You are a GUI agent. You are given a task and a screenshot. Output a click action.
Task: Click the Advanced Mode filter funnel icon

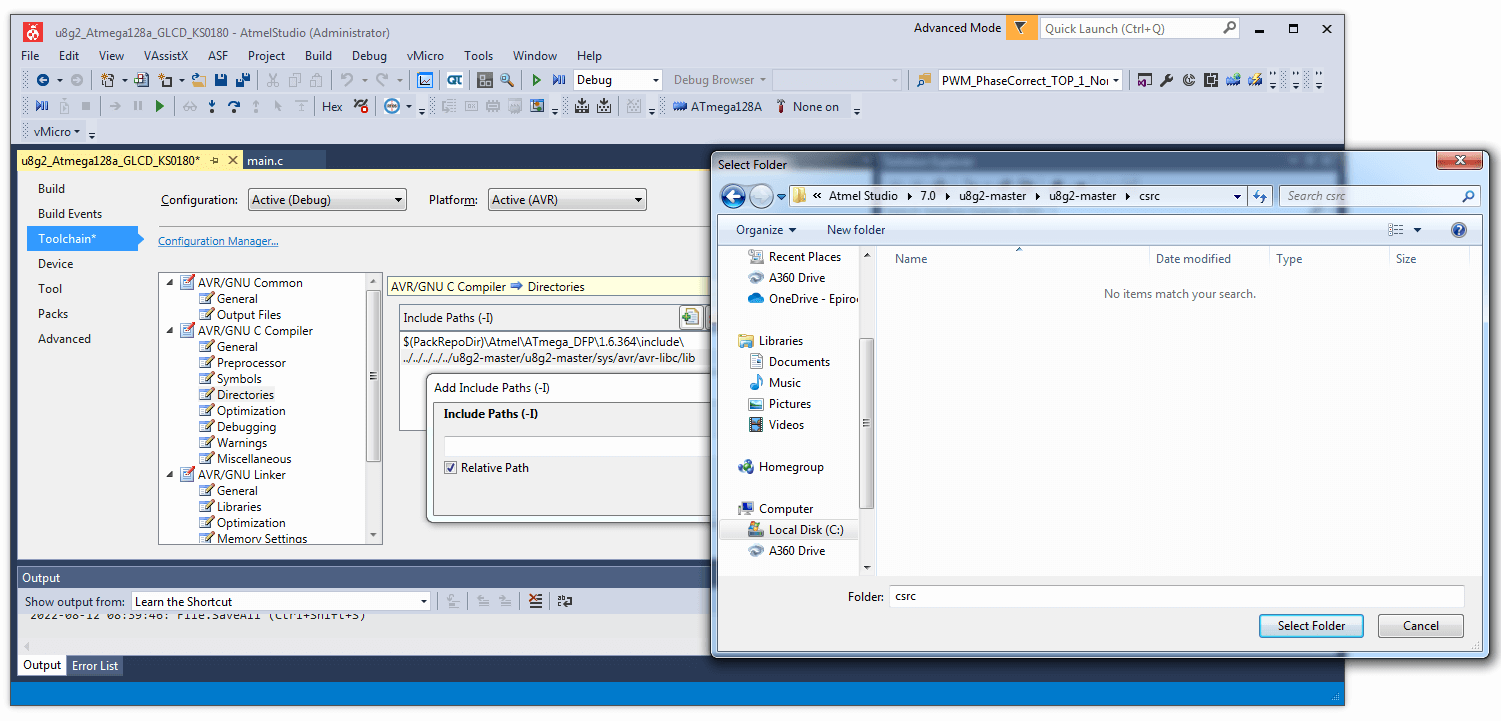[x=1020, y=28]
